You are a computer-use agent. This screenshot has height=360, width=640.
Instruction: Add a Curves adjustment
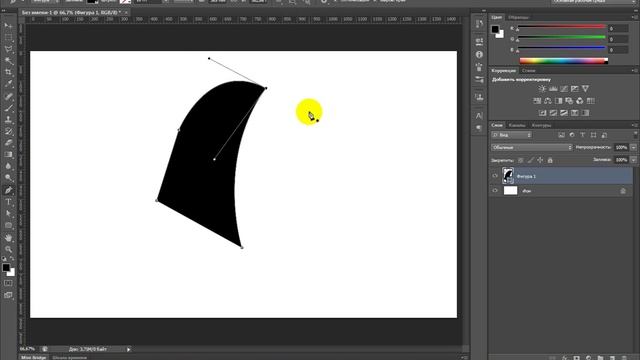pyautogui.click(x=564, y=89)
